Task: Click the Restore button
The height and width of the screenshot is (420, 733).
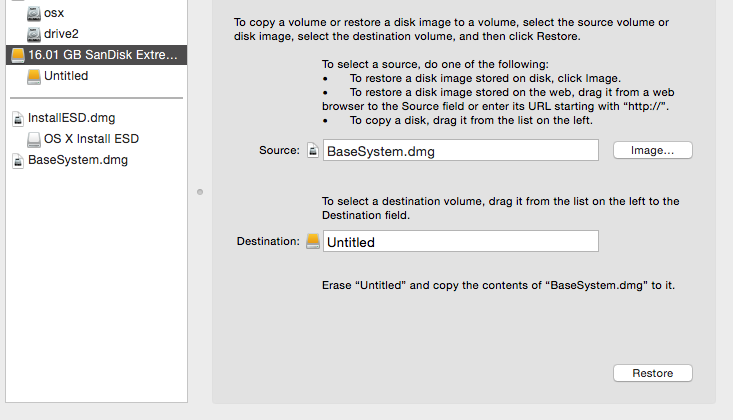Action: click(x=653, y=373)
